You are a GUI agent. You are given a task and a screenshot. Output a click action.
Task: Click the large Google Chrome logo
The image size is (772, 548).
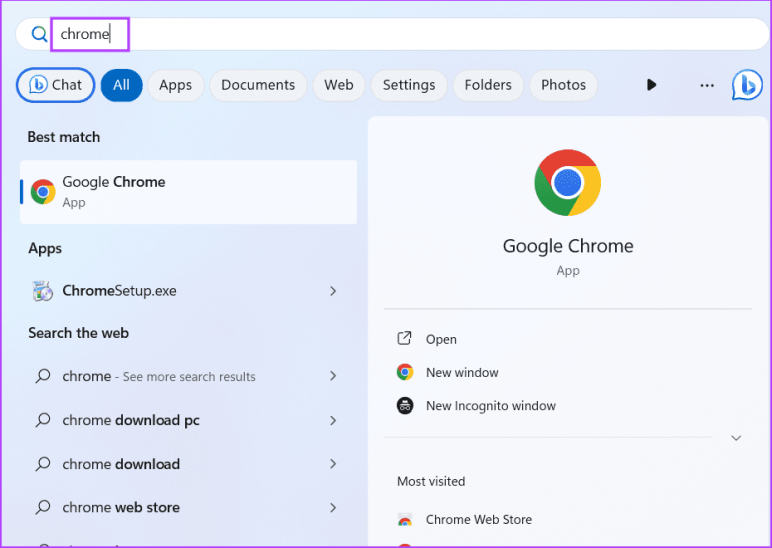coord(567,182)
